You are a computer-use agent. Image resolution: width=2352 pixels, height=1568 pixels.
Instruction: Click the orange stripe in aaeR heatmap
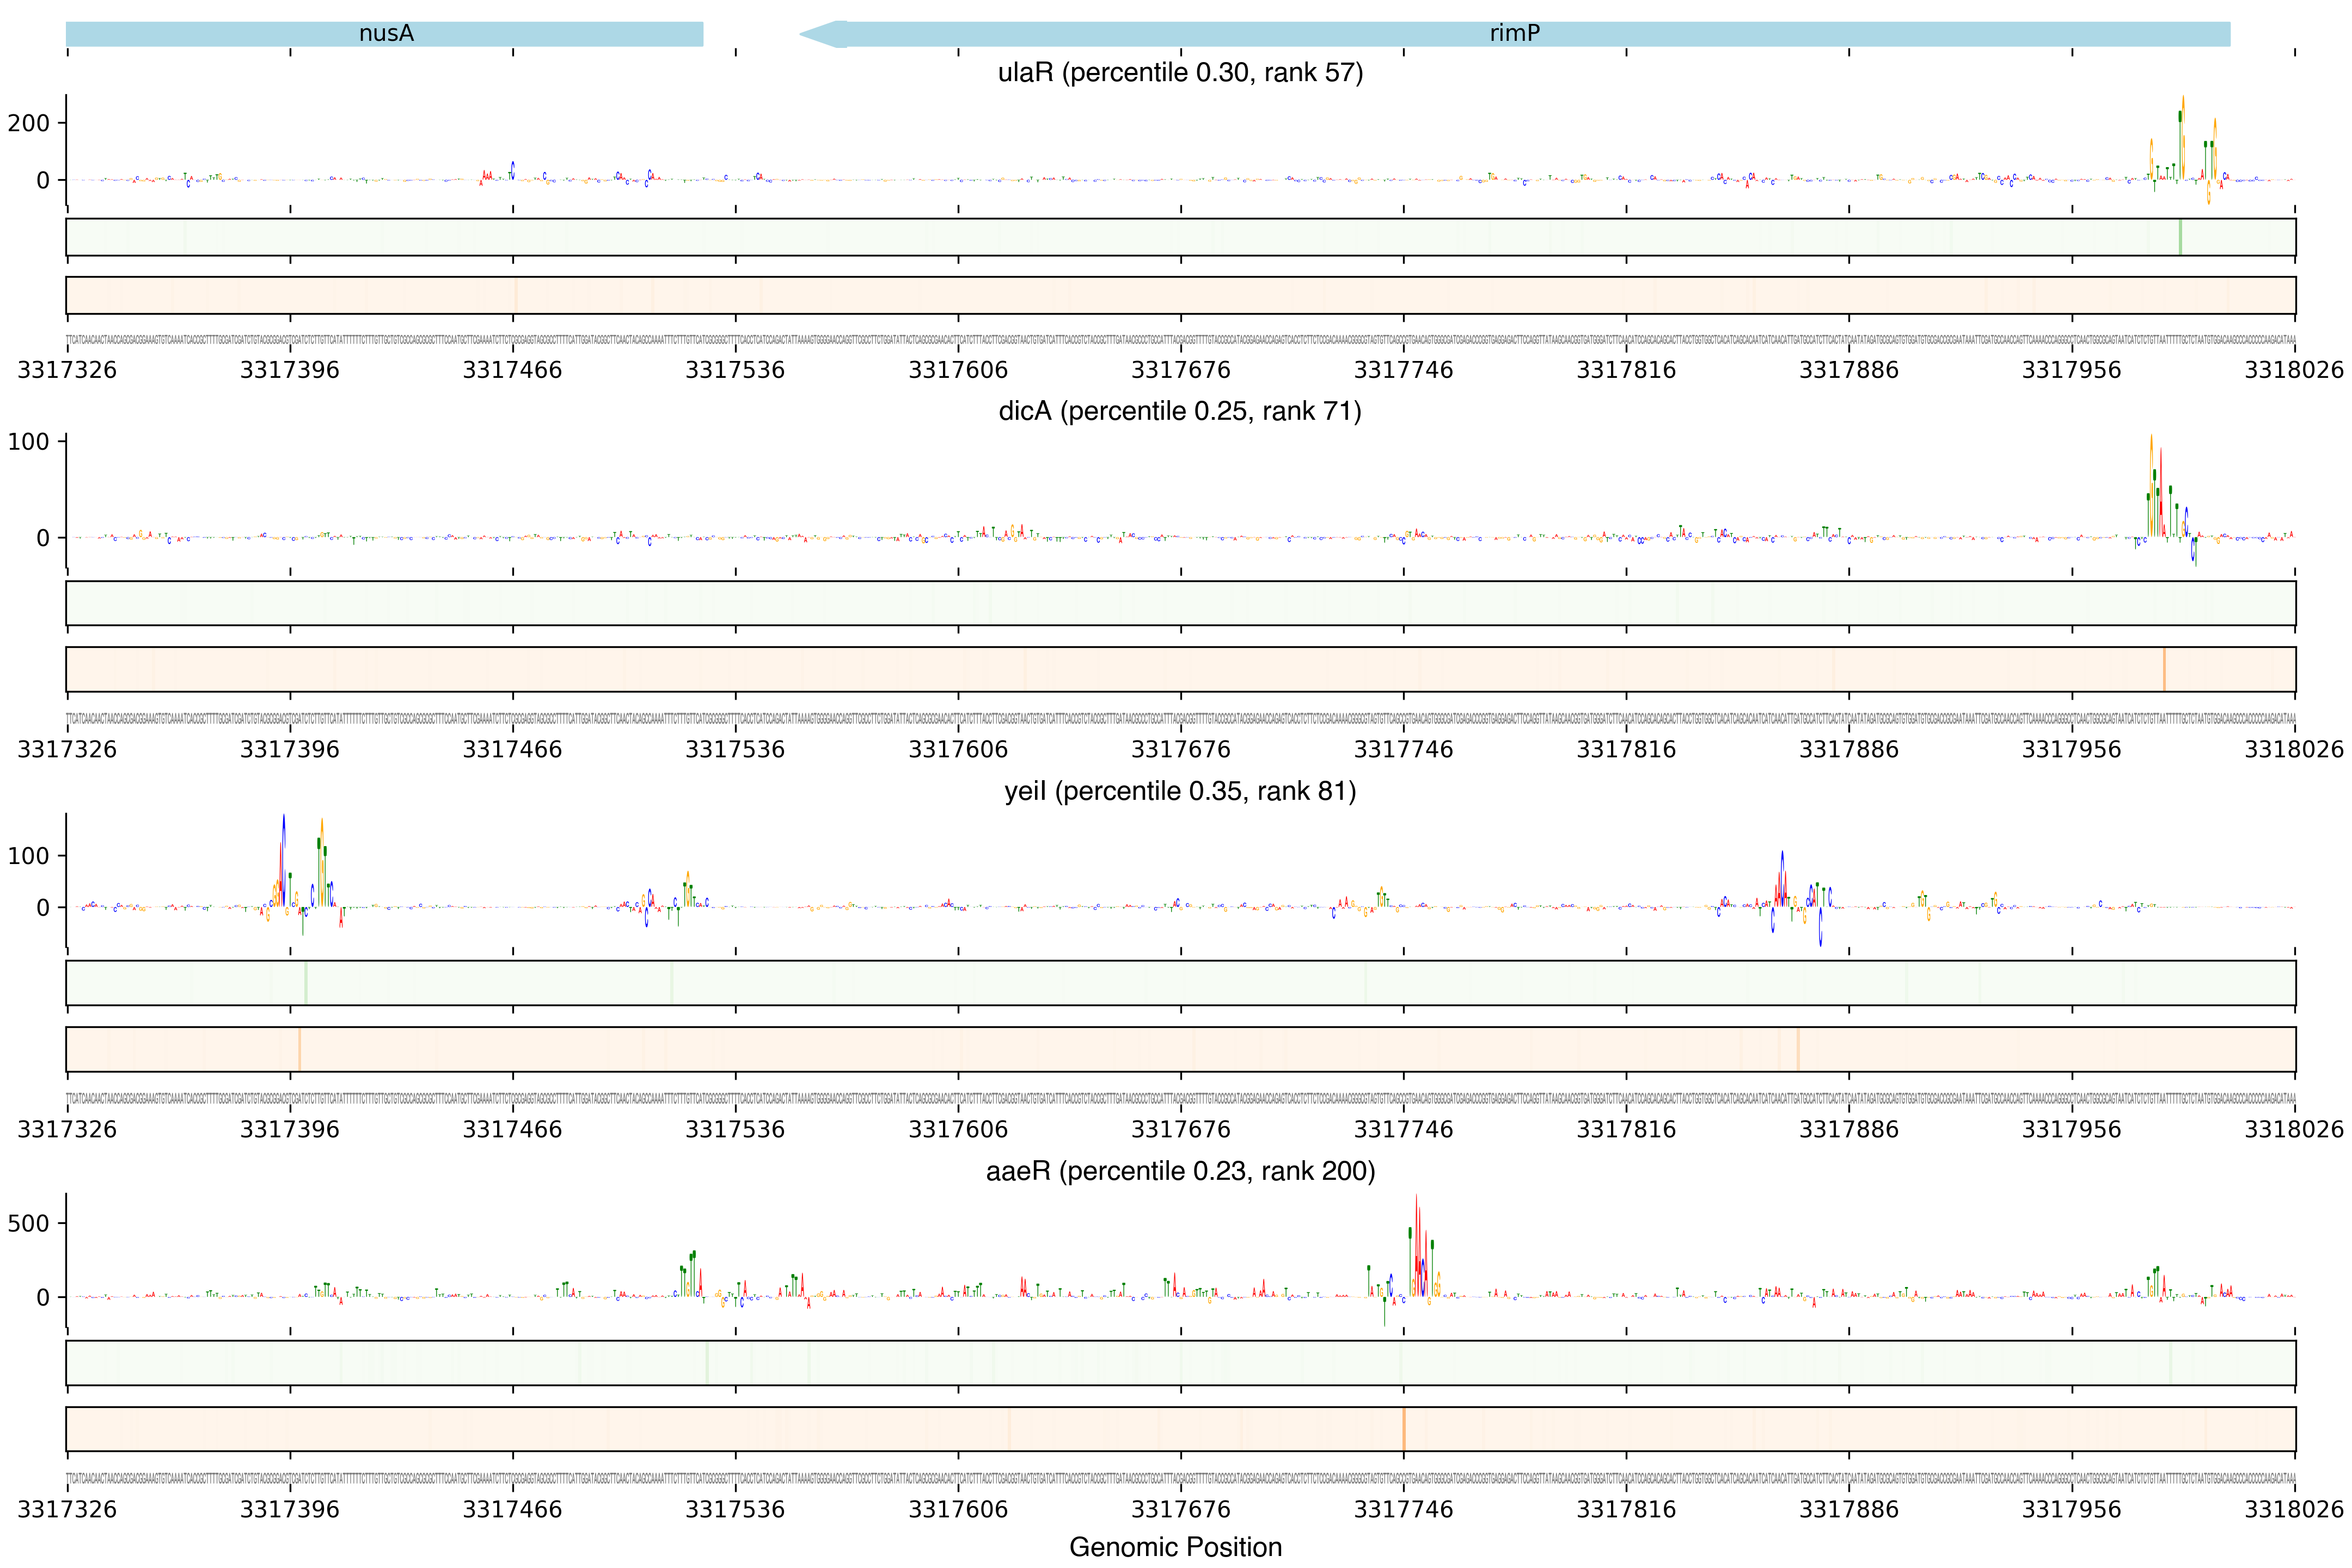1404,1429
